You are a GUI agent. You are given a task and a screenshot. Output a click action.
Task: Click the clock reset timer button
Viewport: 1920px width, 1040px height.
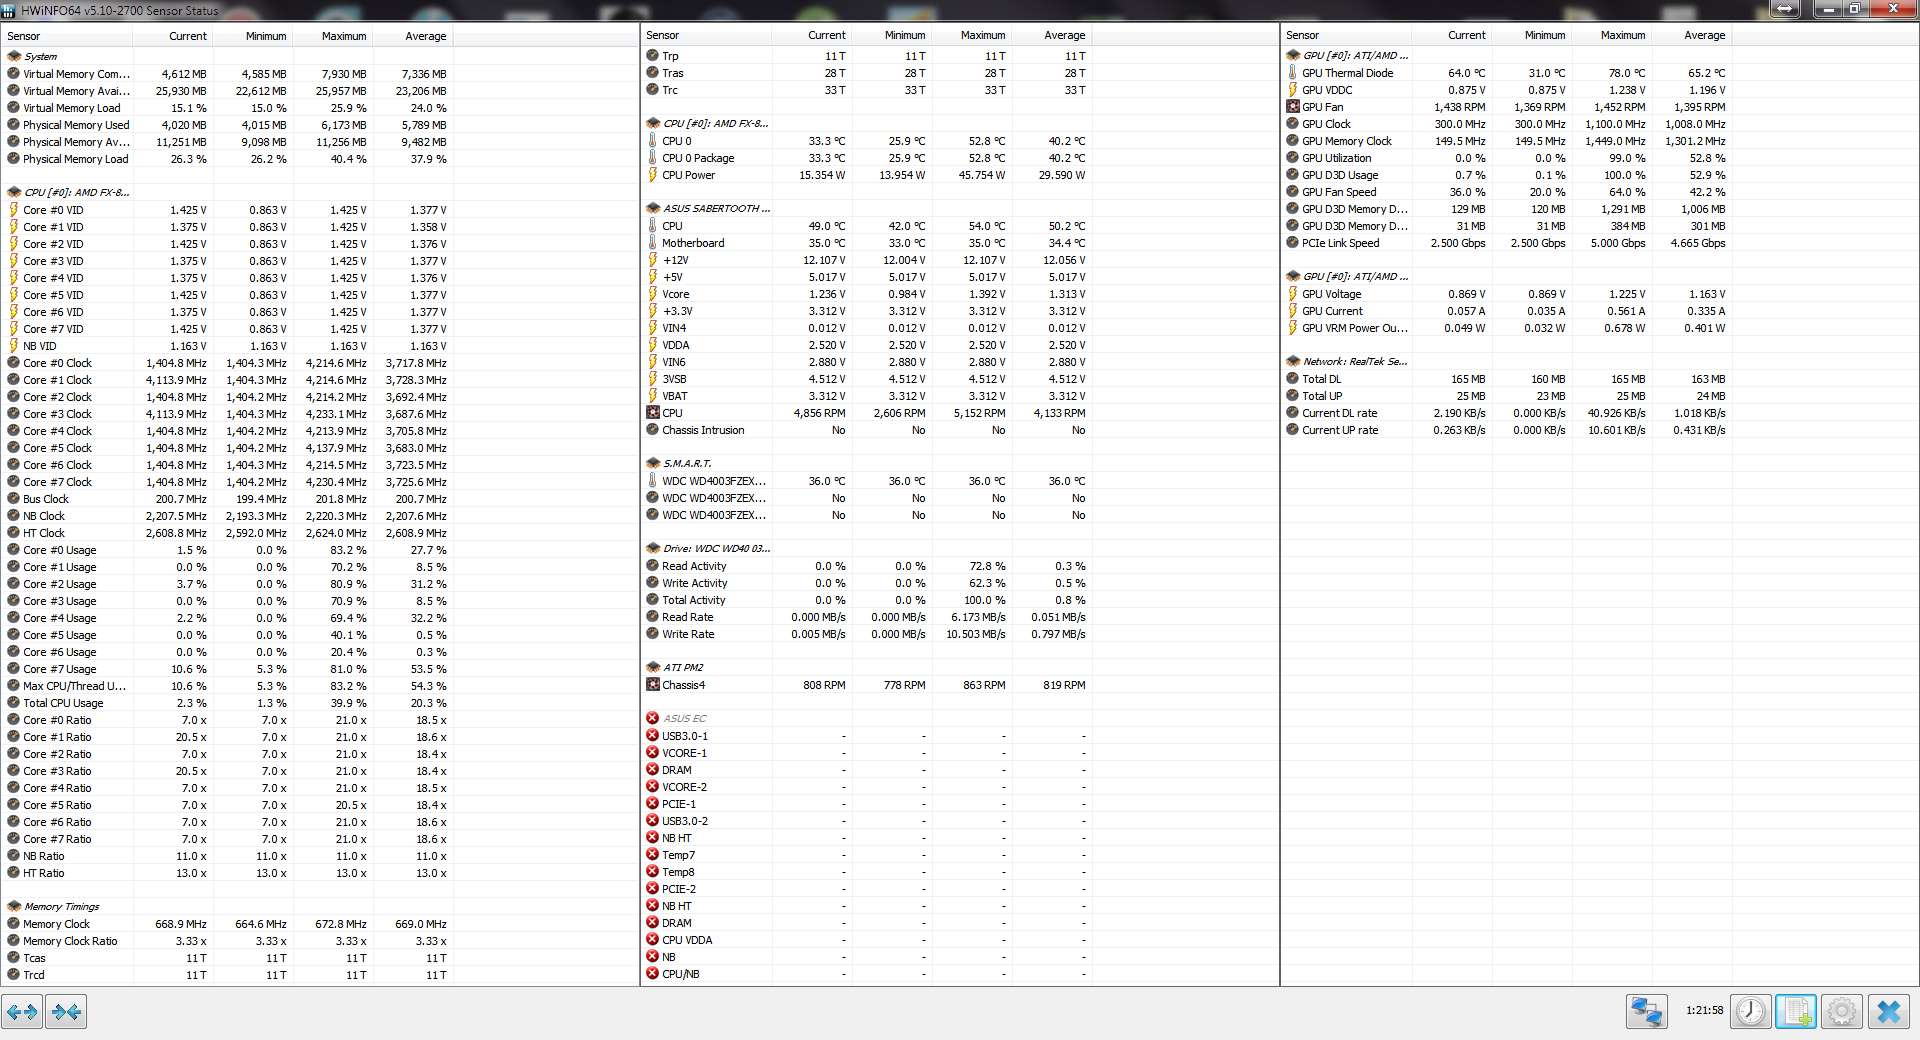(1750, 1012)
